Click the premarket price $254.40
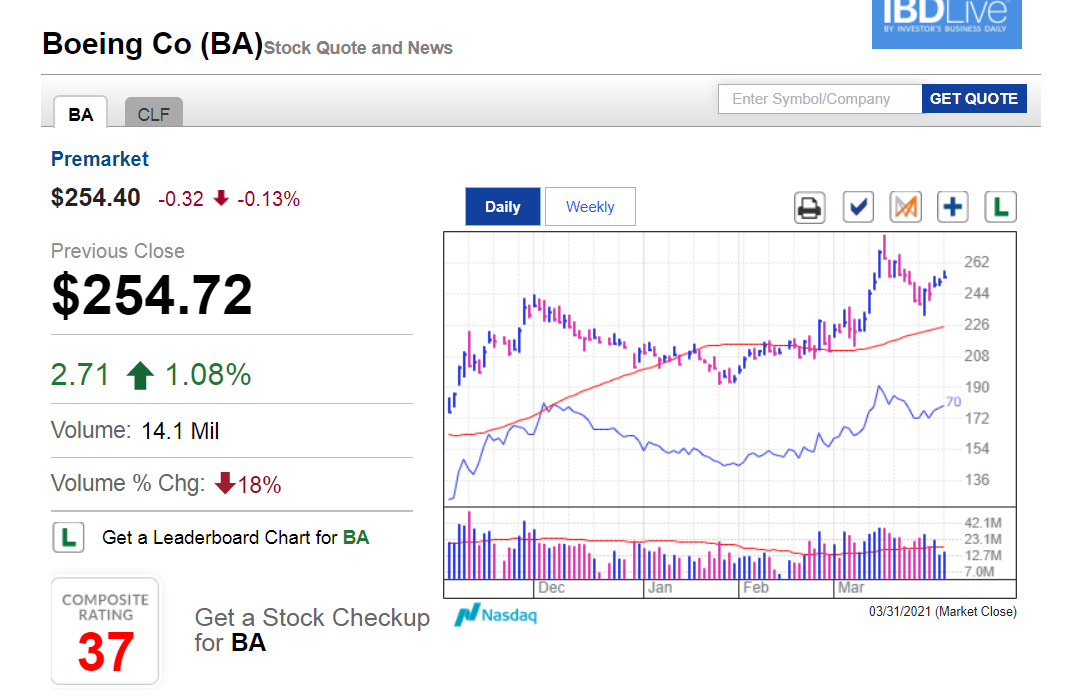Image resolution: width=1076 pixels, height=699 pixels. point(95,198)
